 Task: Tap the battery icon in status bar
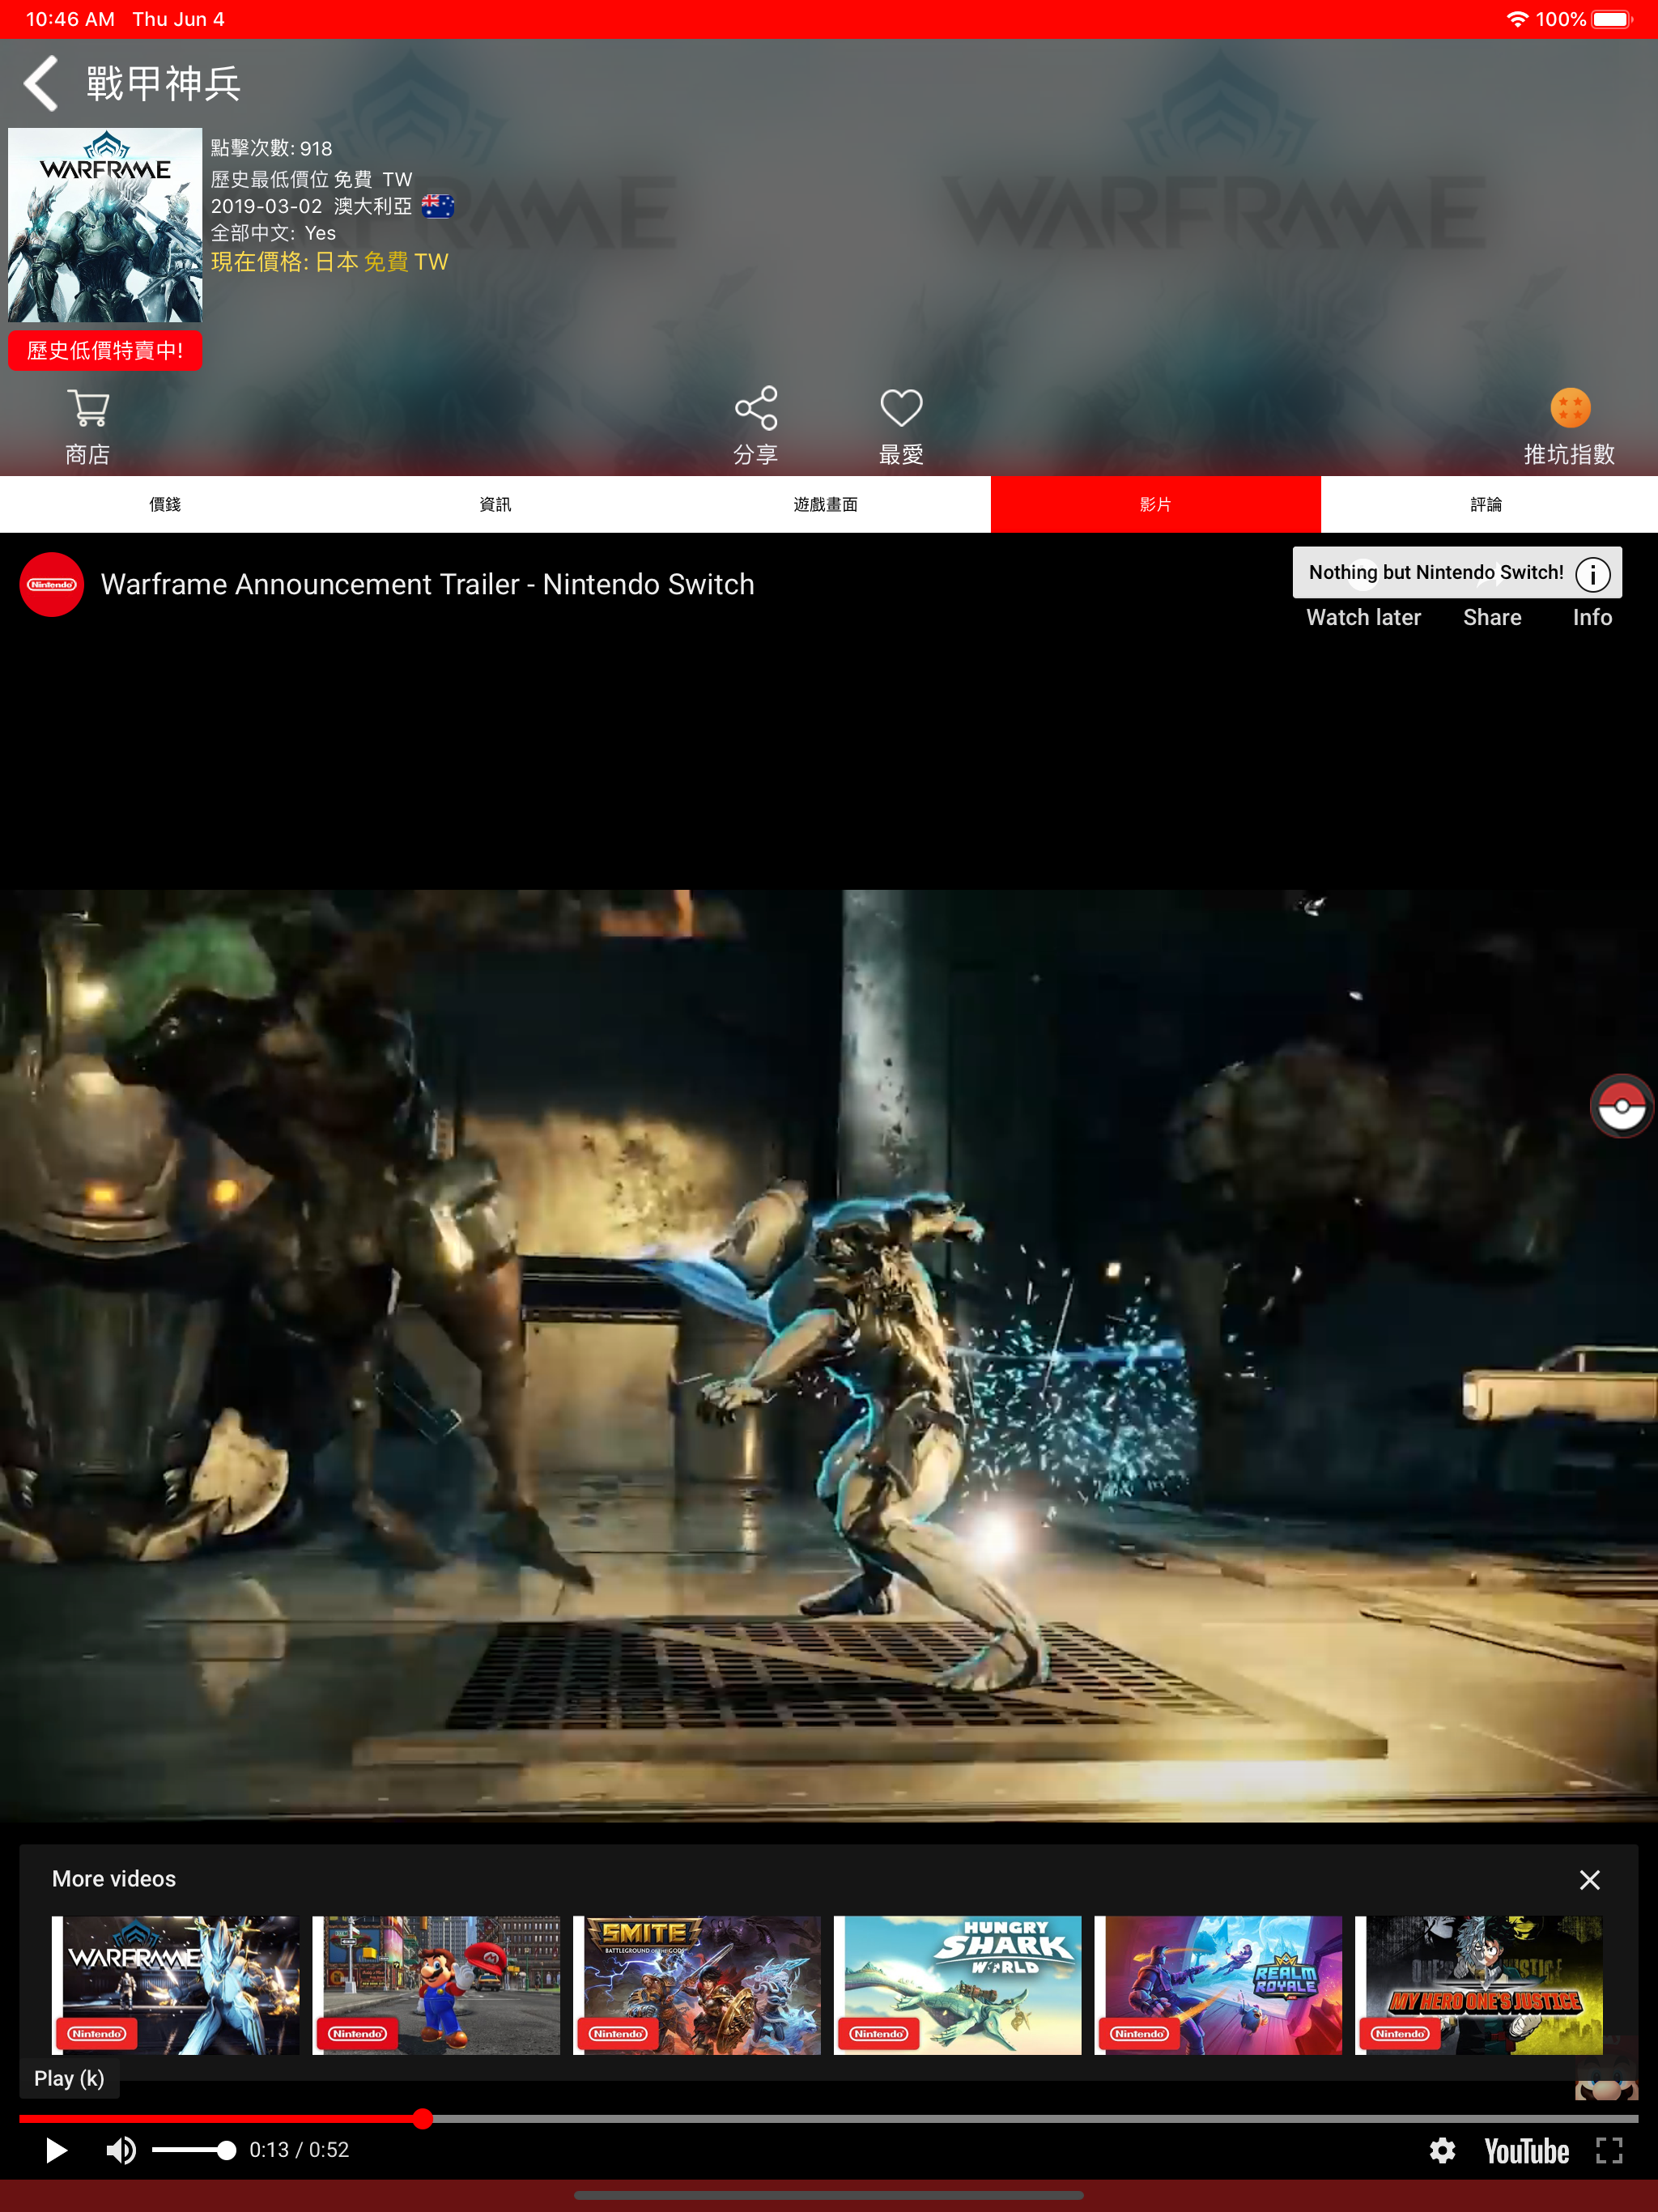tap(1611, 19)
